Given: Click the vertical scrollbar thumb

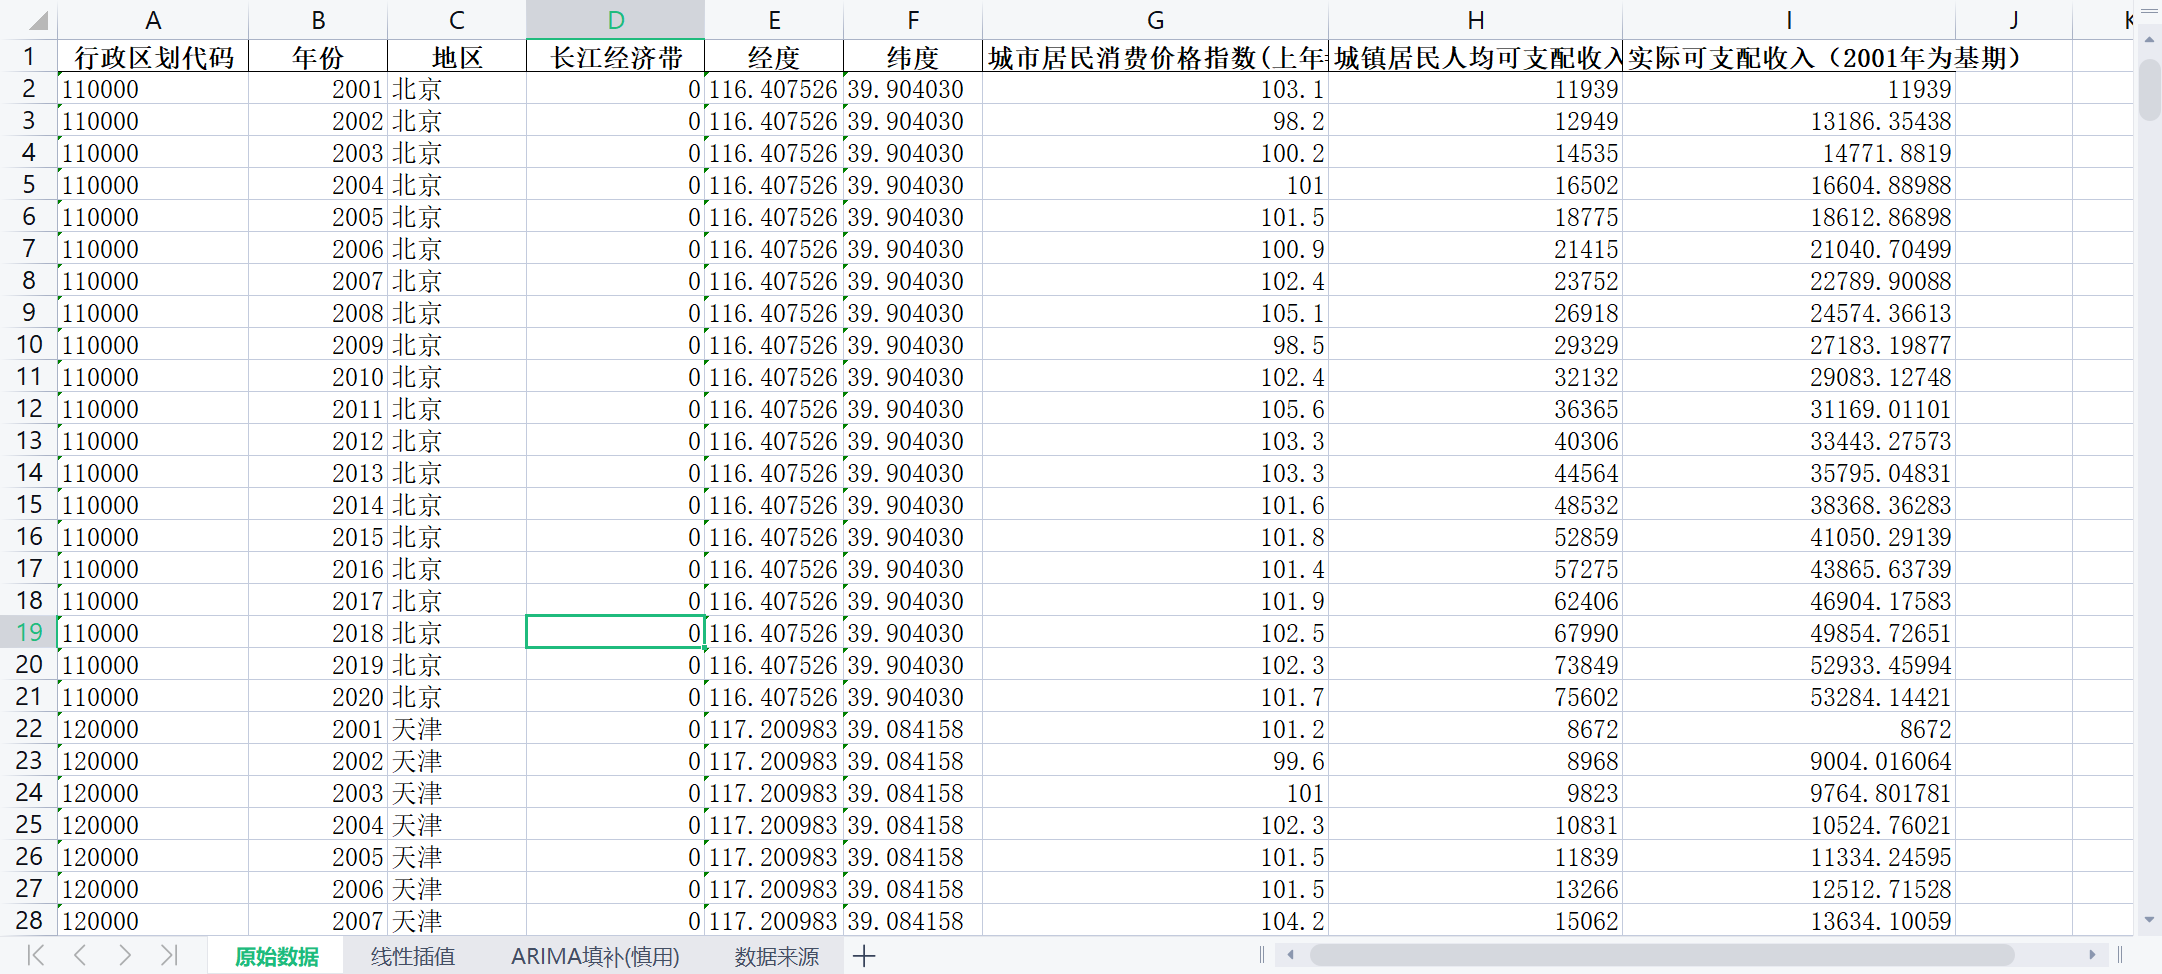Looking at the screenshot, I should click(2149, 90).
